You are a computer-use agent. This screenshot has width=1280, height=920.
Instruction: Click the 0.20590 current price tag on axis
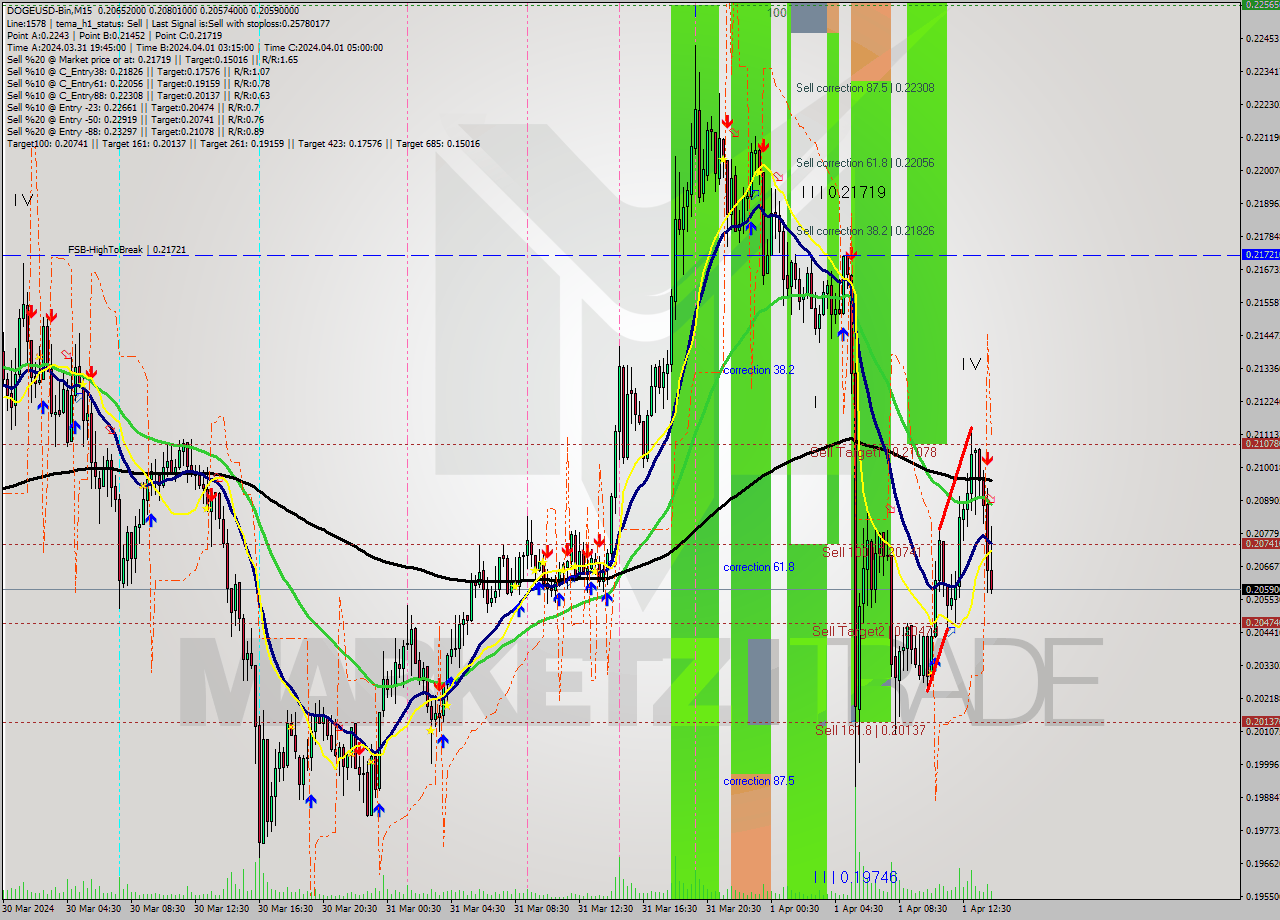coord(1260,589)
